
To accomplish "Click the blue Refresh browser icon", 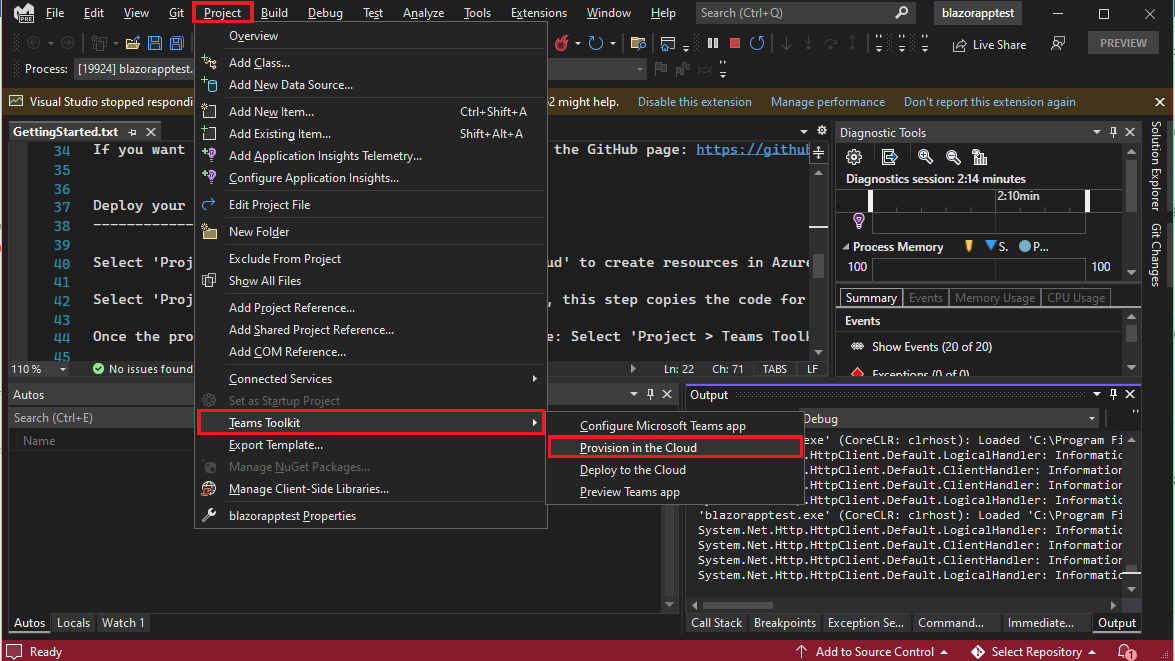I will [596, 43].
